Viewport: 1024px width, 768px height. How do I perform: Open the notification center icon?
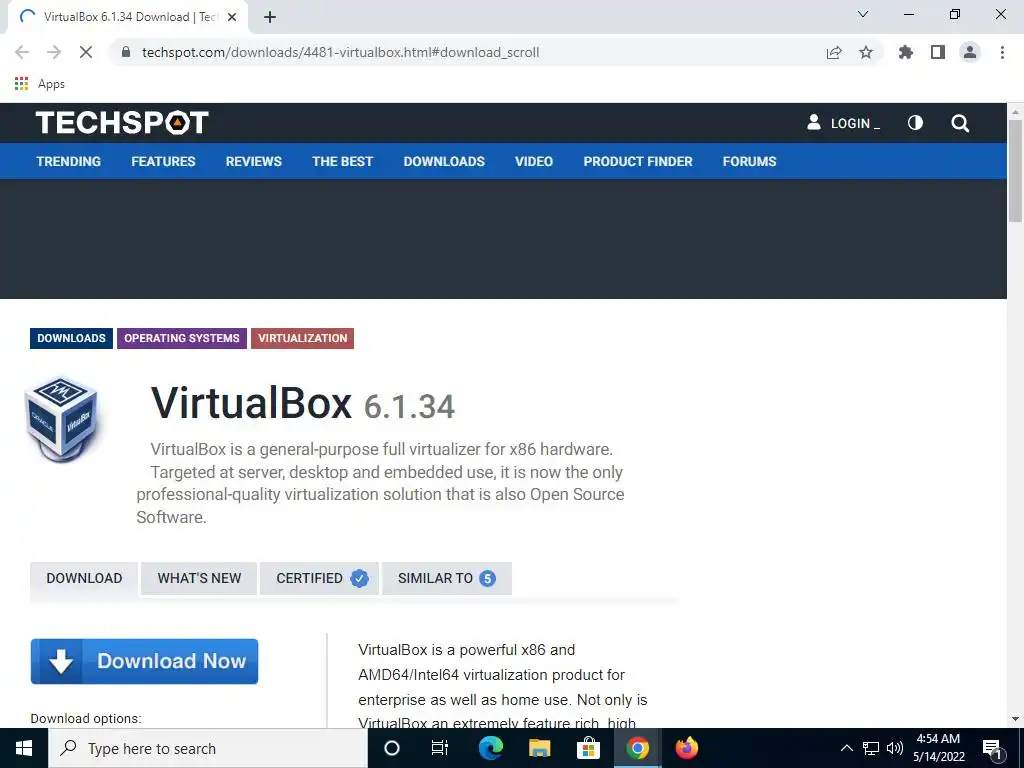tap(992, 749)
